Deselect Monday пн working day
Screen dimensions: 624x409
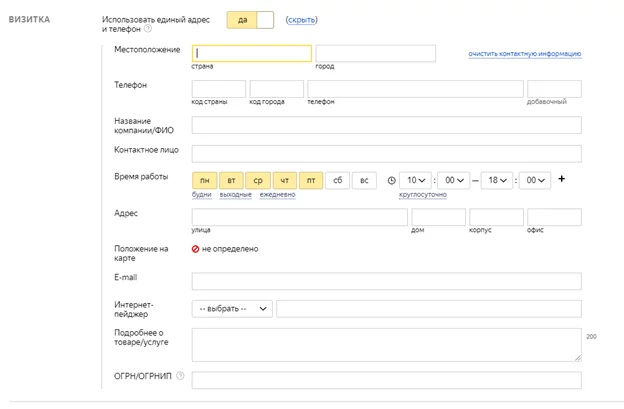coord(205,181)
